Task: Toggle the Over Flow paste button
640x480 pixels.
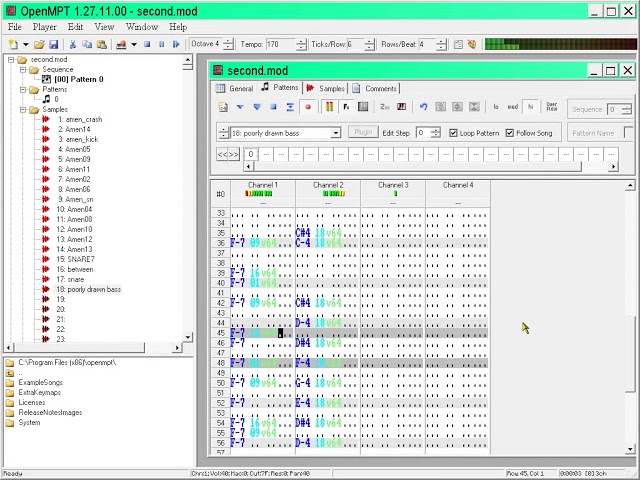Action: (552, 107)
